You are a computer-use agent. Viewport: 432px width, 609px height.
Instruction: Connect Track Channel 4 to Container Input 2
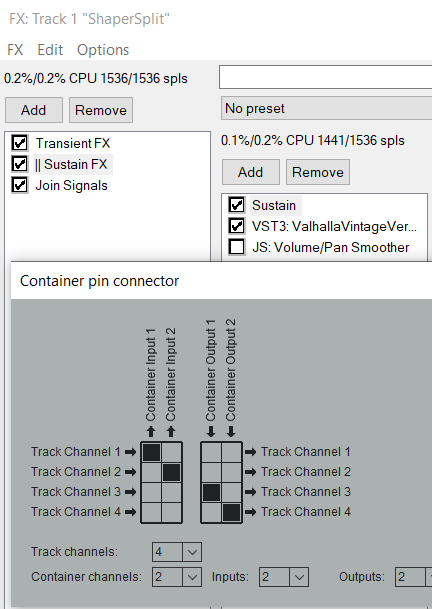[172, 513]
